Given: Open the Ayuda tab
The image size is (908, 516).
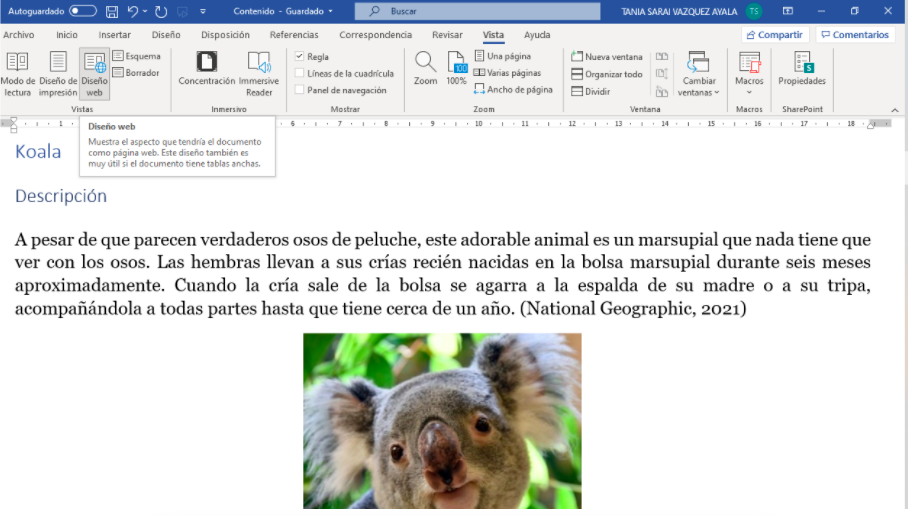Looking at the screenshot, I should [x=537, y=35].
